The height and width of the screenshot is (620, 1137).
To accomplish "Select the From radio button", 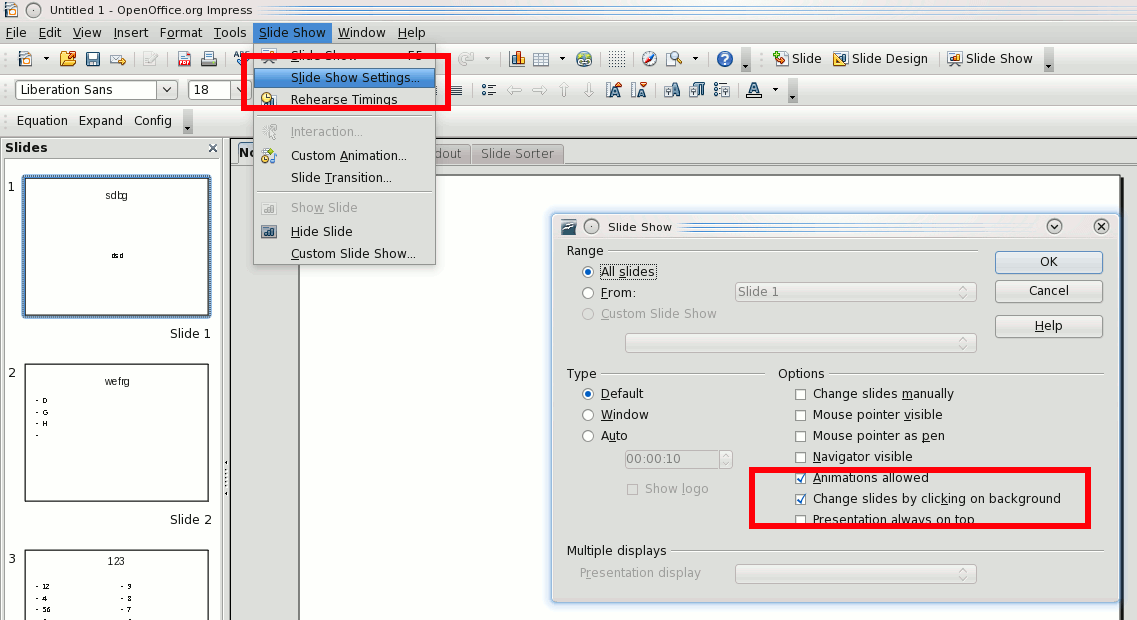I will pyautogui.click(x=588, y=293).
